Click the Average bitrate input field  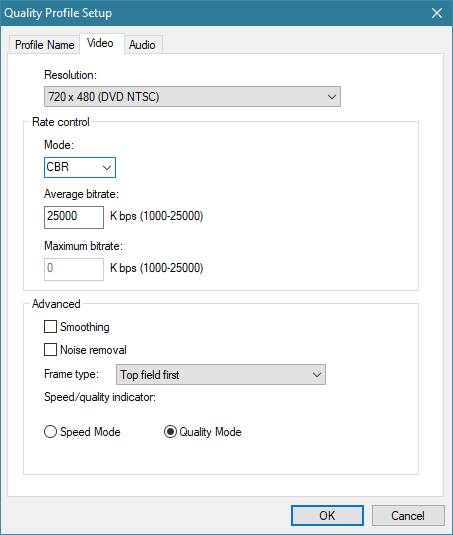pos(74,217)
